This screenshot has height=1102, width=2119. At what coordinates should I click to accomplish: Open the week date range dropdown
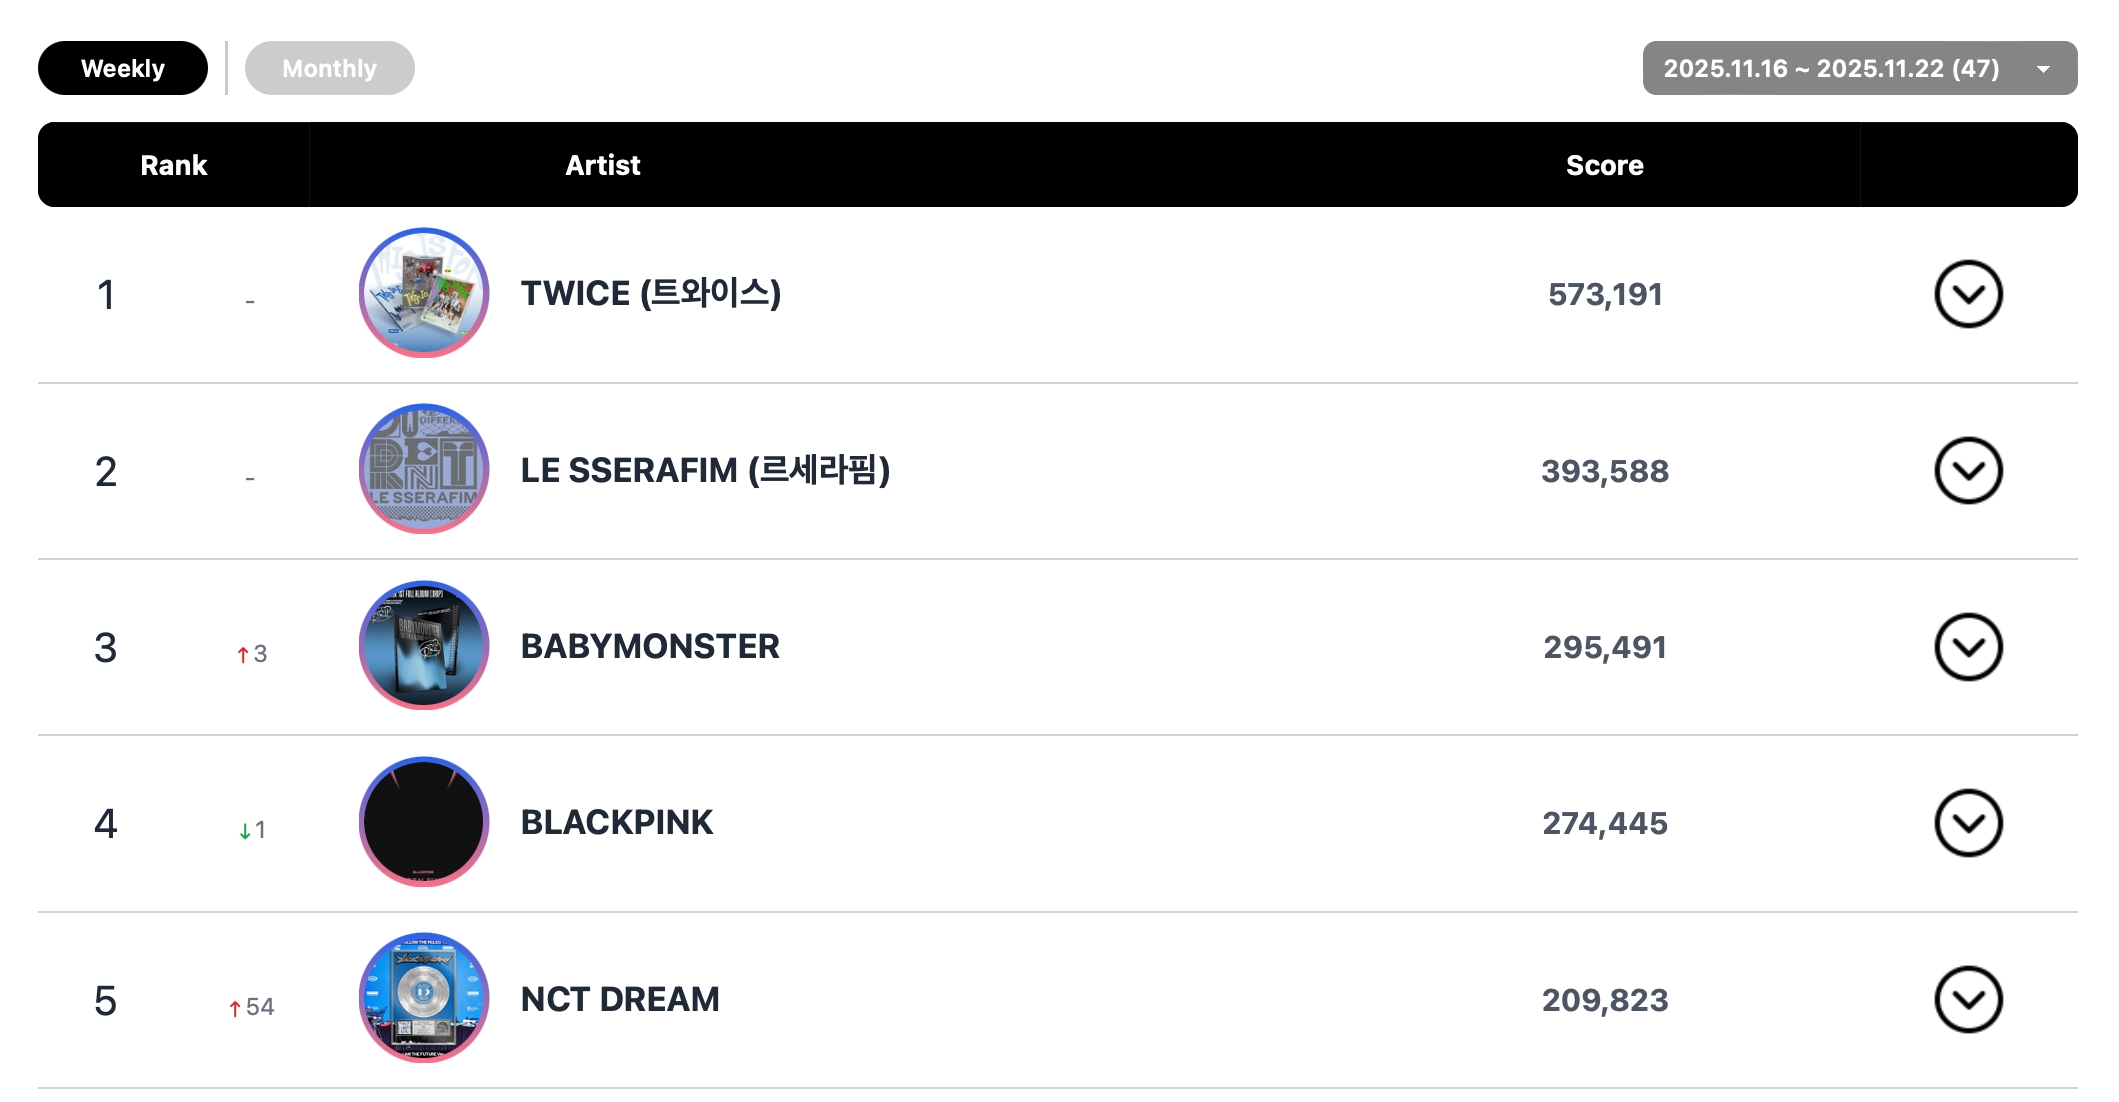[x=1859, y=68]
